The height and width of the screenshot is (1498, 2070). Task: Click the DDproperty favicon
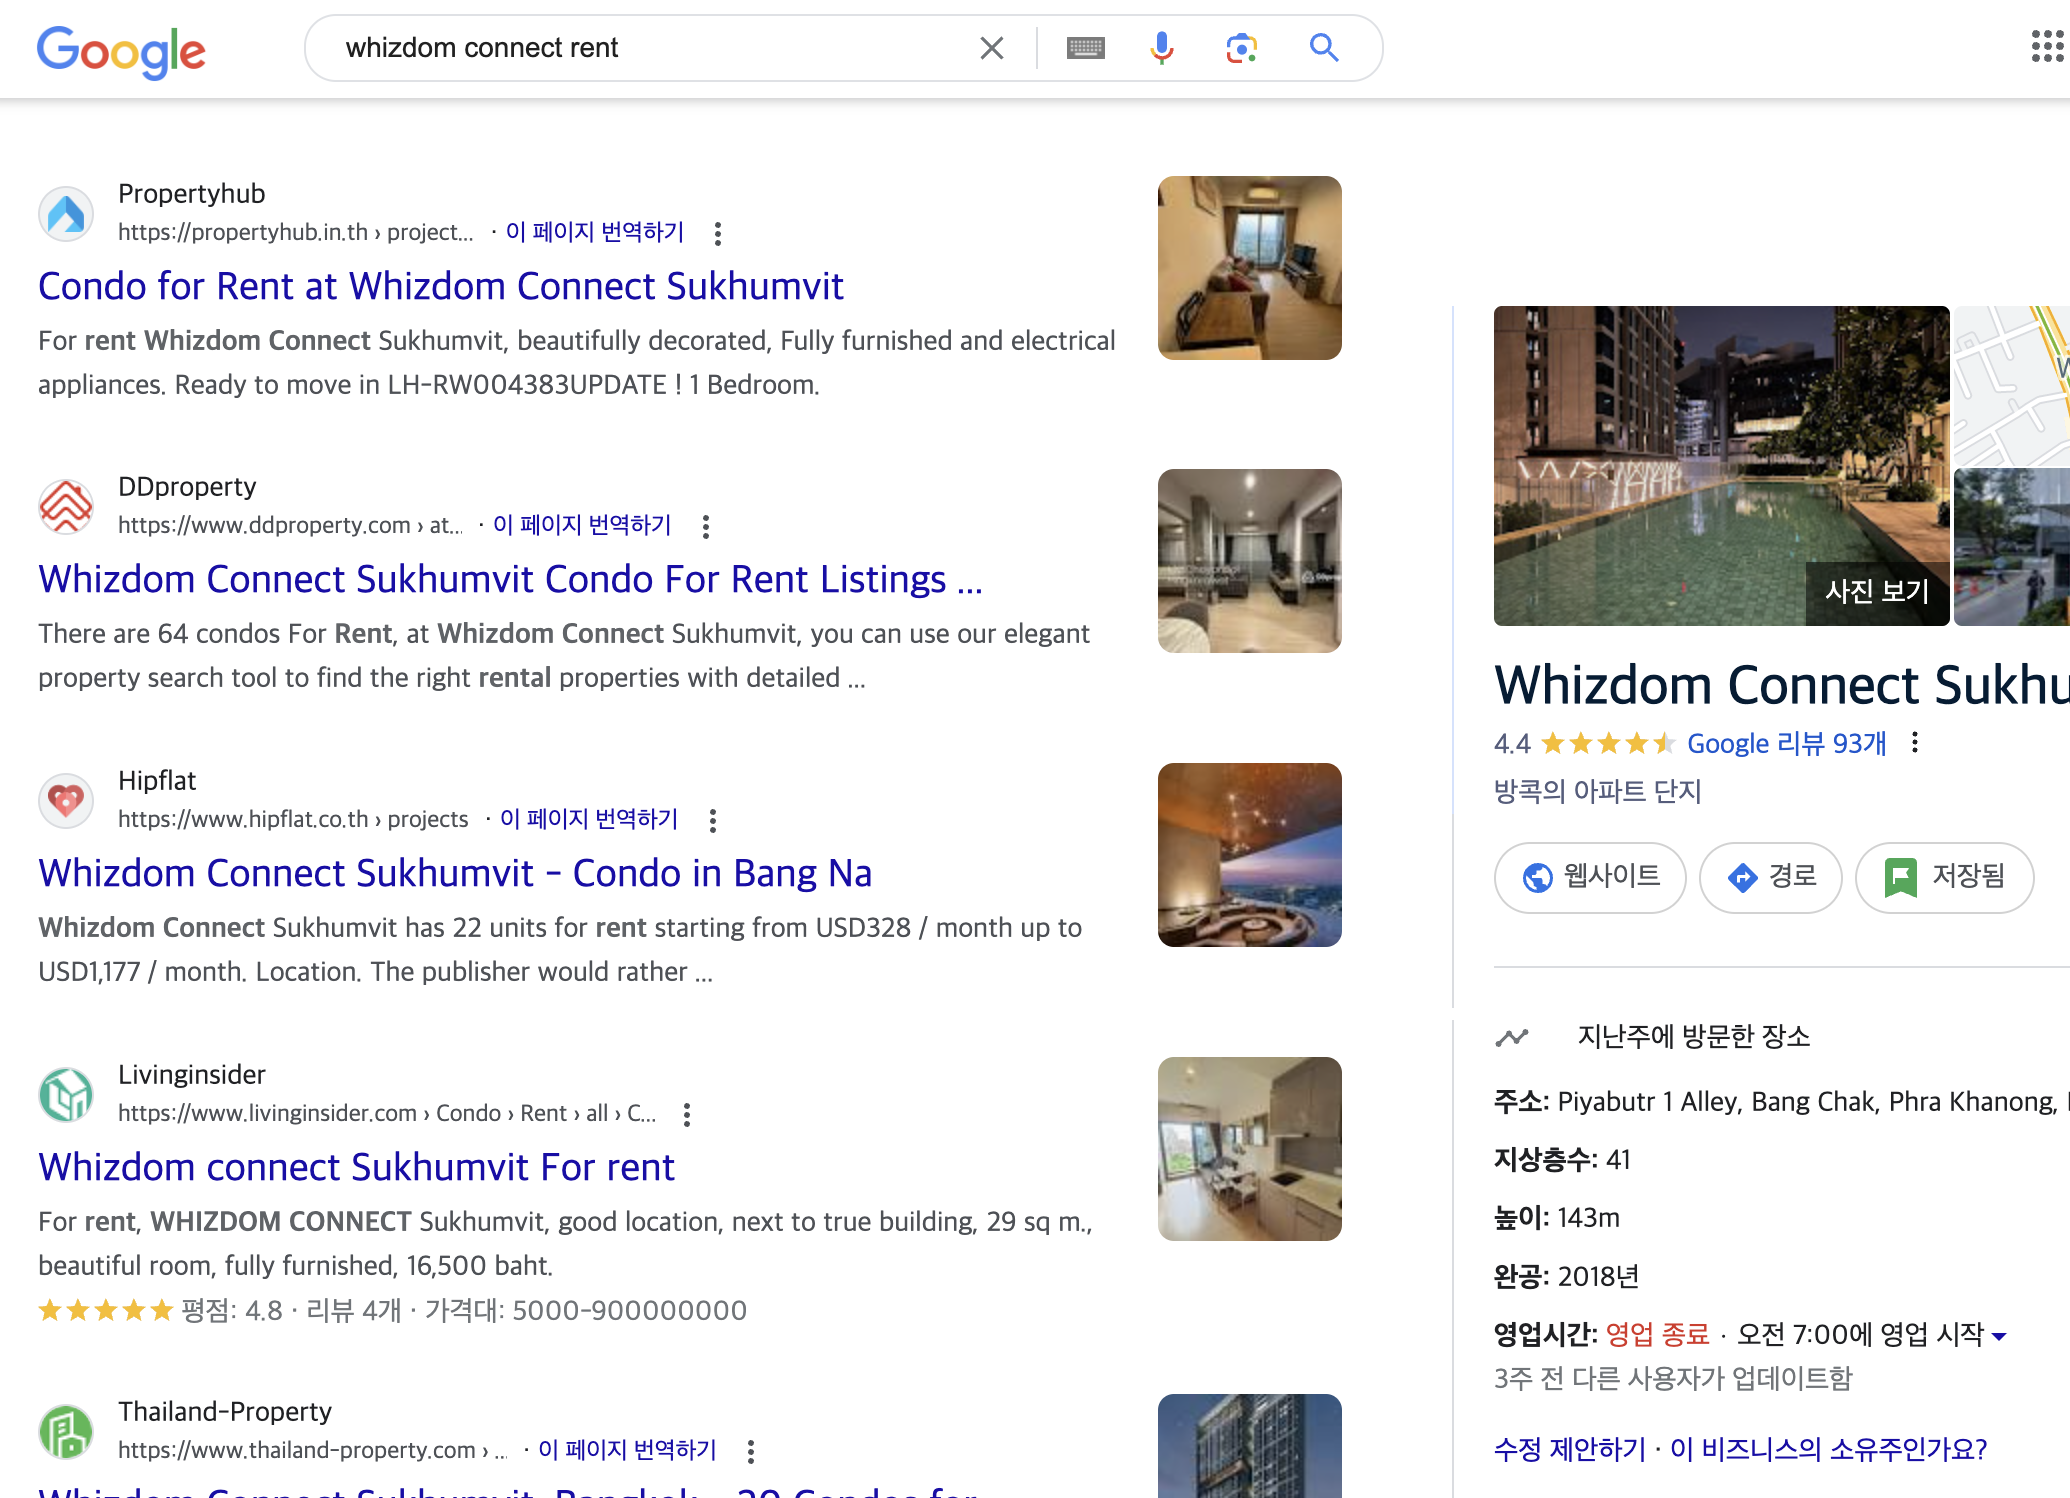66,507
